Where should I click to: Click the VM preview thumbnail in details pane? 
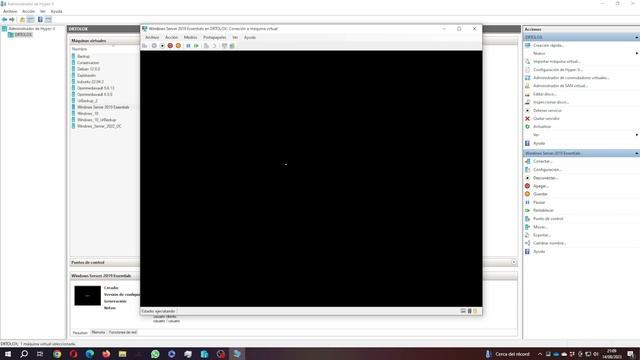tap(87, 296)
